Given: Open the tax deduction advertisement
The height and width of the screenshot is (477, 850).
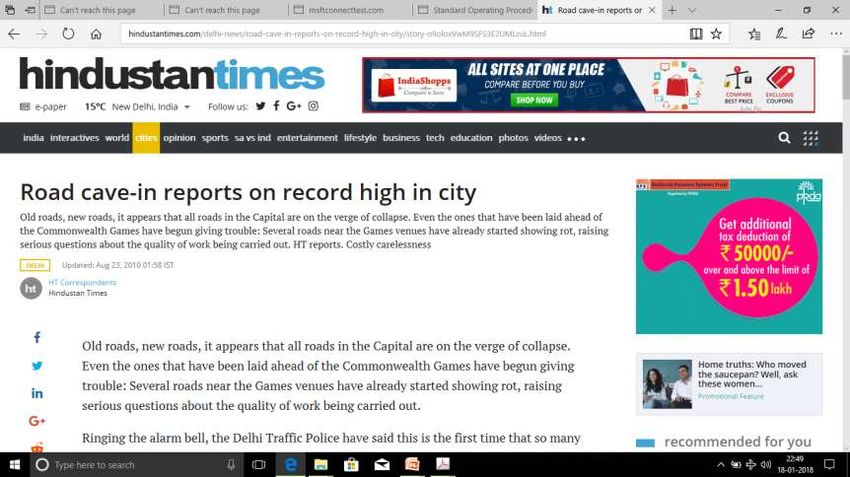Looking at the screenshot, I should click(729, 256).
